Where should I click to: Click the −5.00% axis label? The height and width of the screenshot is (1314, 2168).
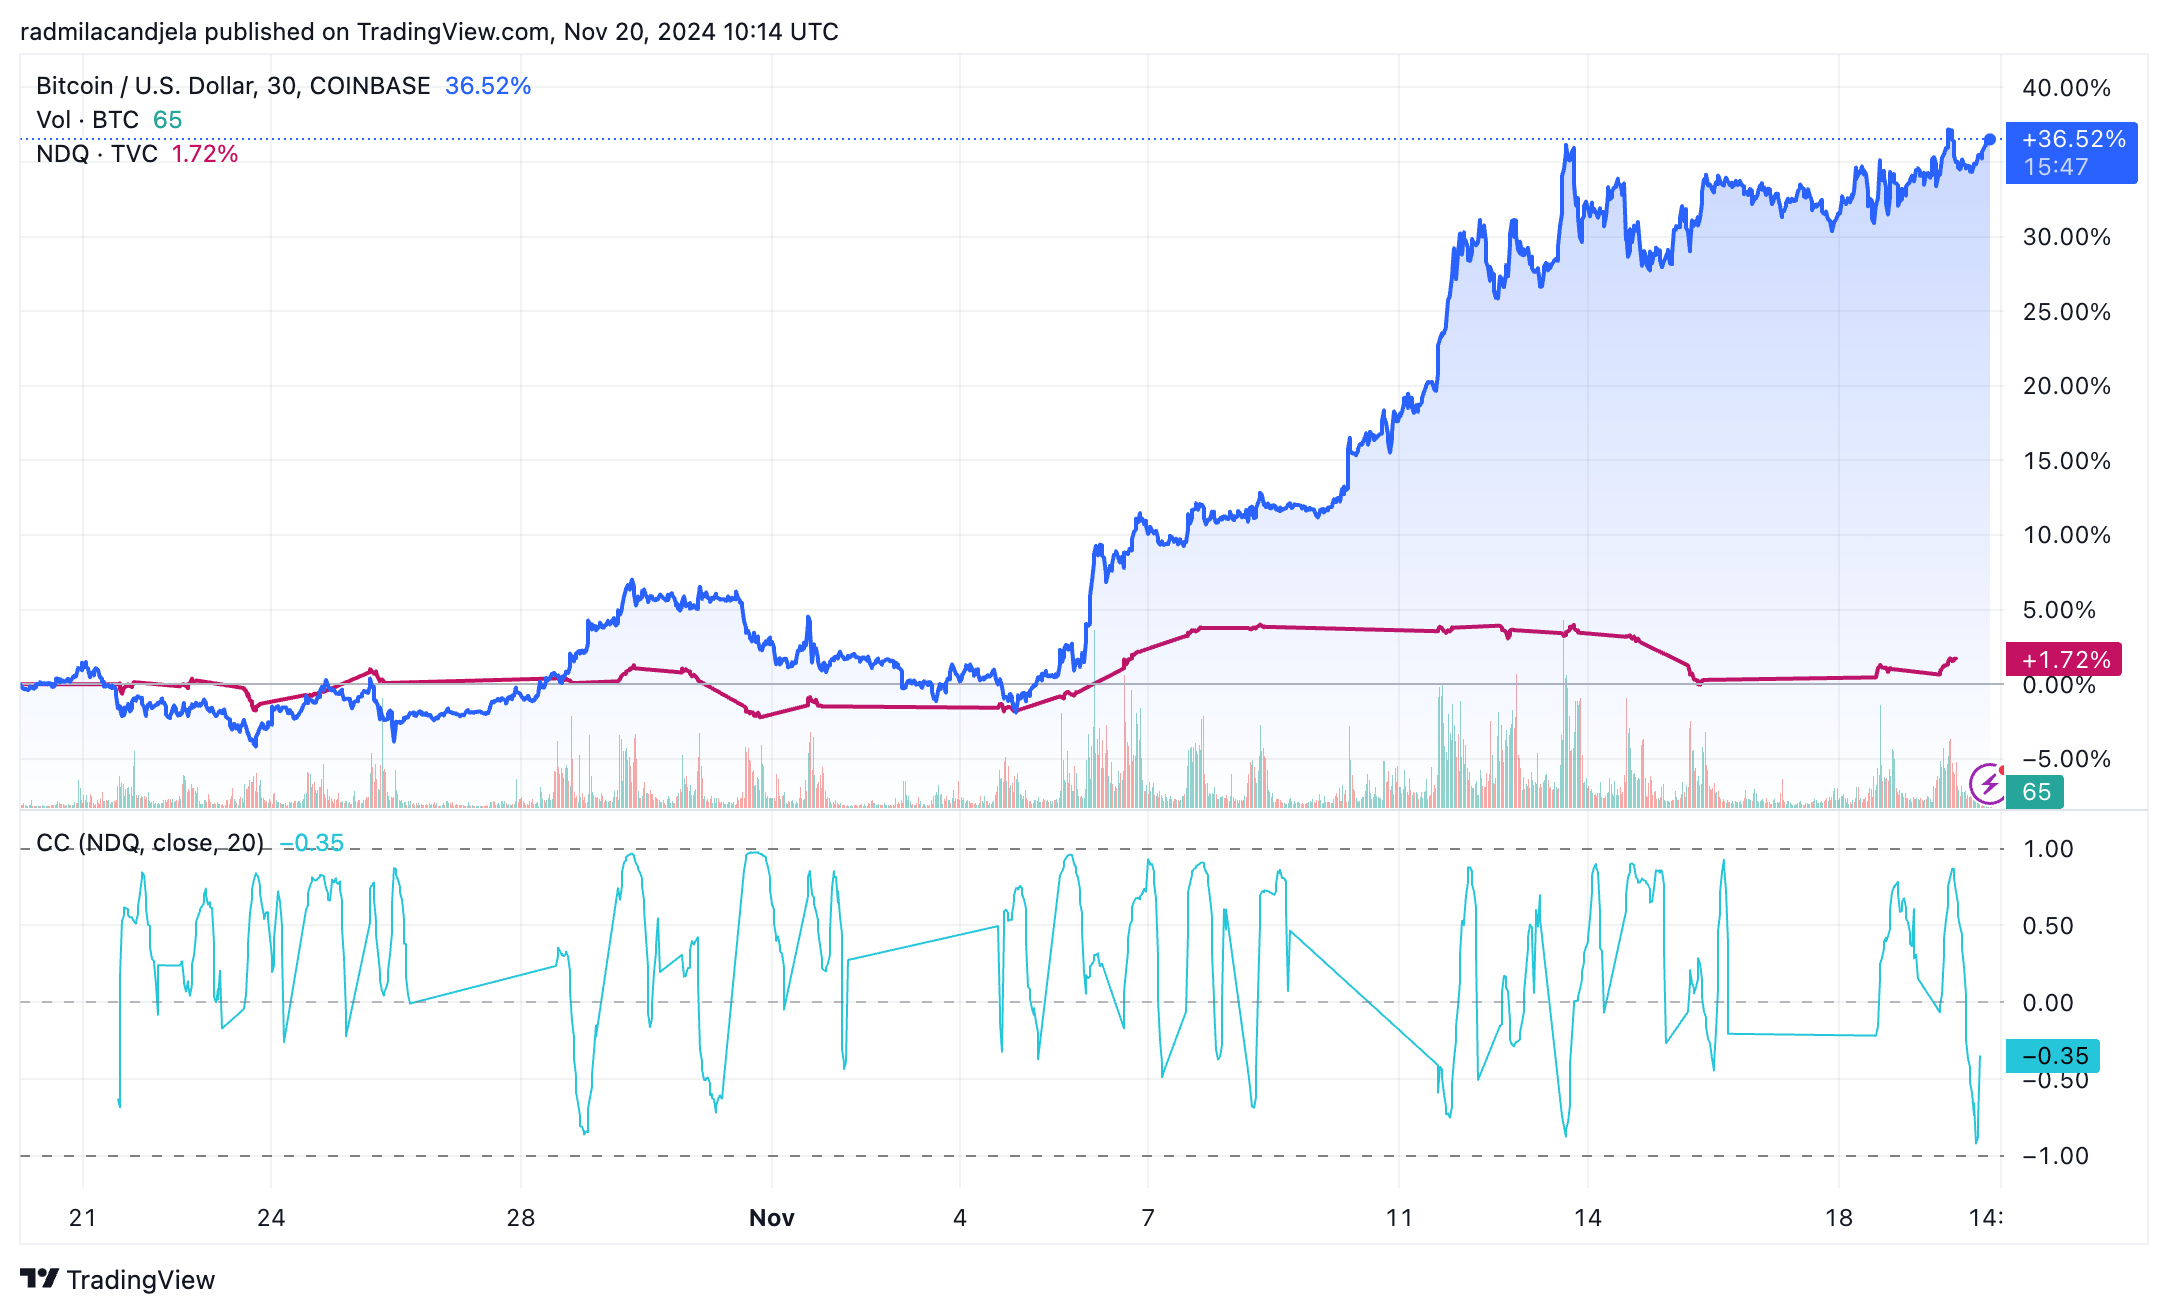(x=2066, y=759)
